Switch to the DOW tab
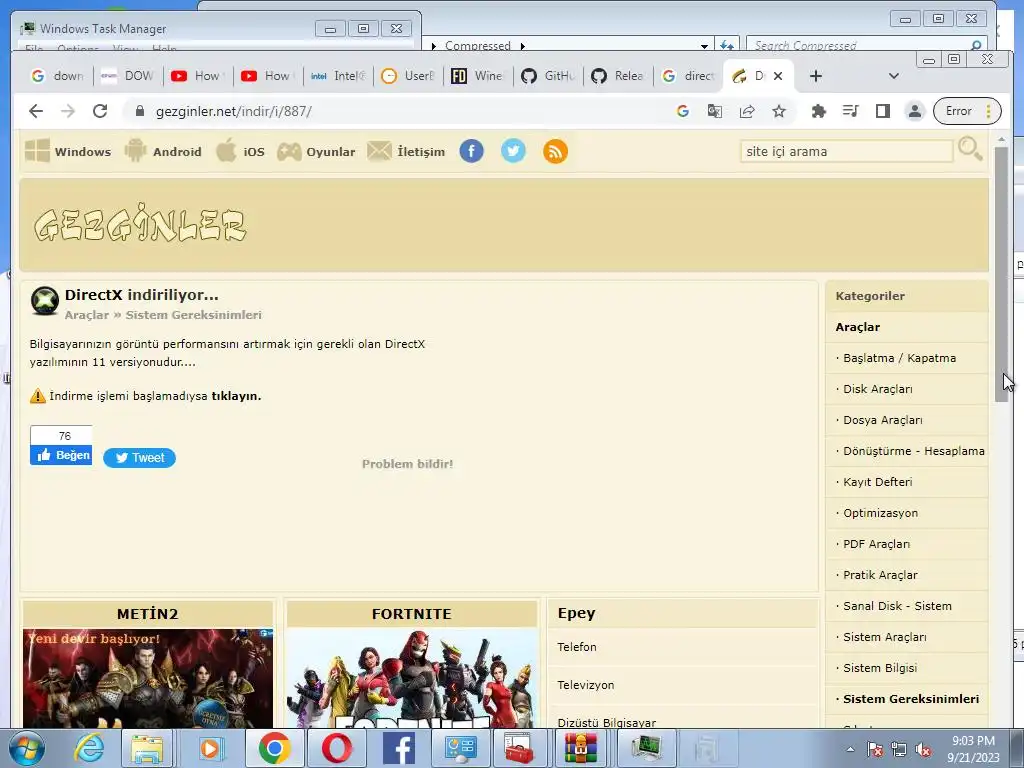 coord(128,76)
